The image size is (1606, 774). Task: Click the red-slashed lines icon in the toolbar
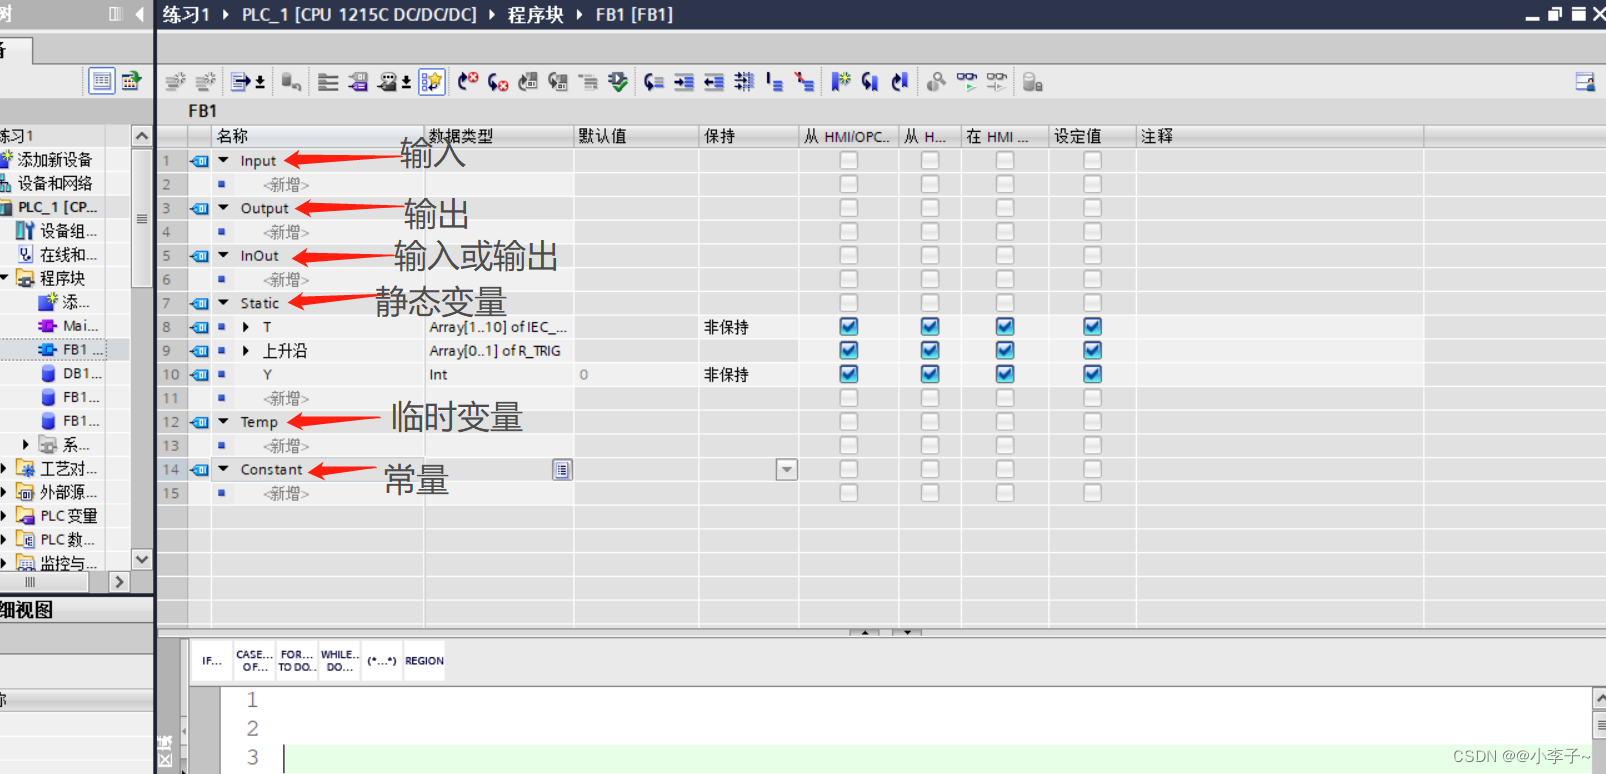coord(804,82)
